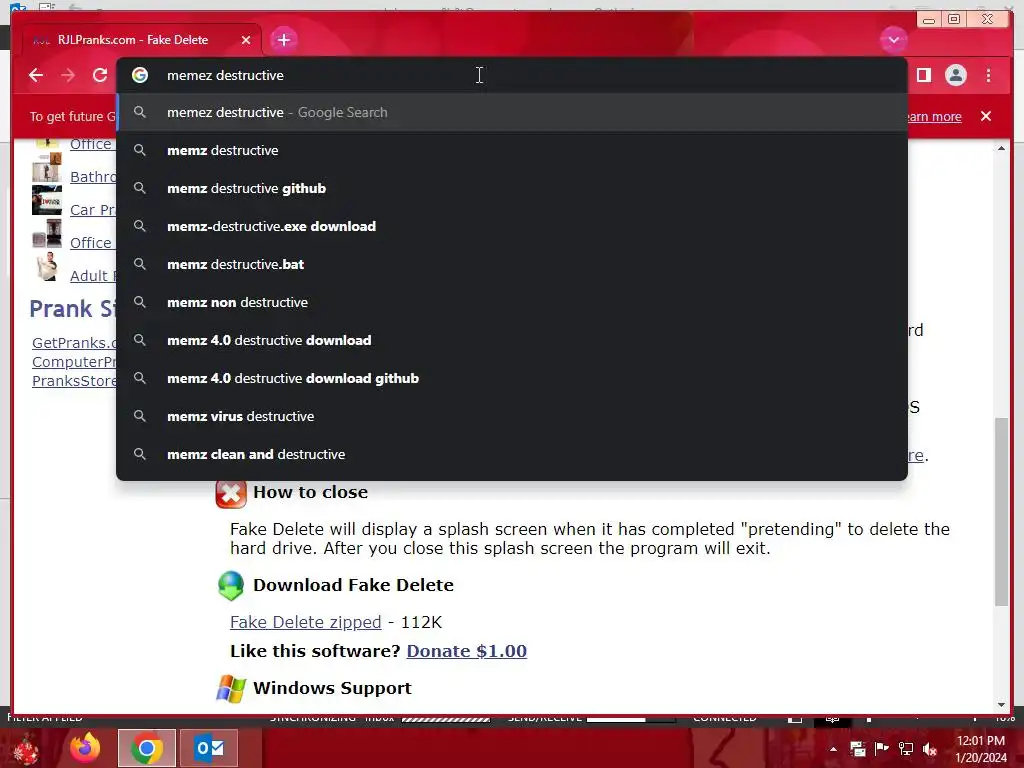Open the Adult pranks sidebar link
This screenshot has width=1024, height=768.
coord(93,276)
